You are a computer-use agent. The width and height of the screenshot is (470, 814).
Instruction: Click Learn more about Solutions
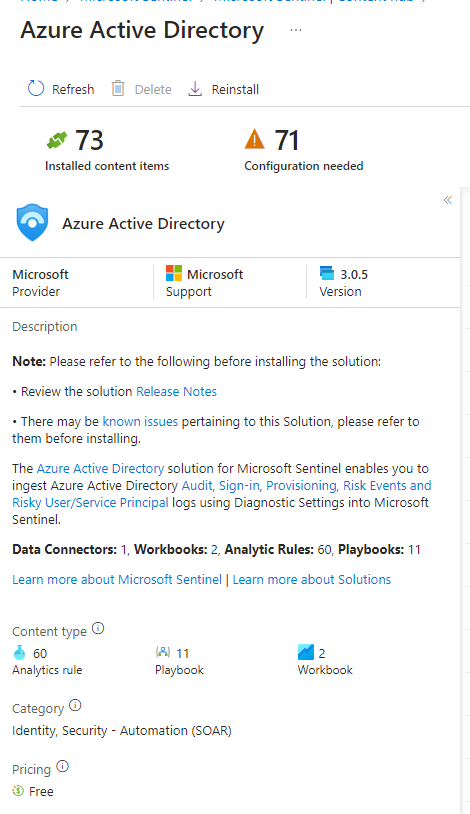coord(312,579)
